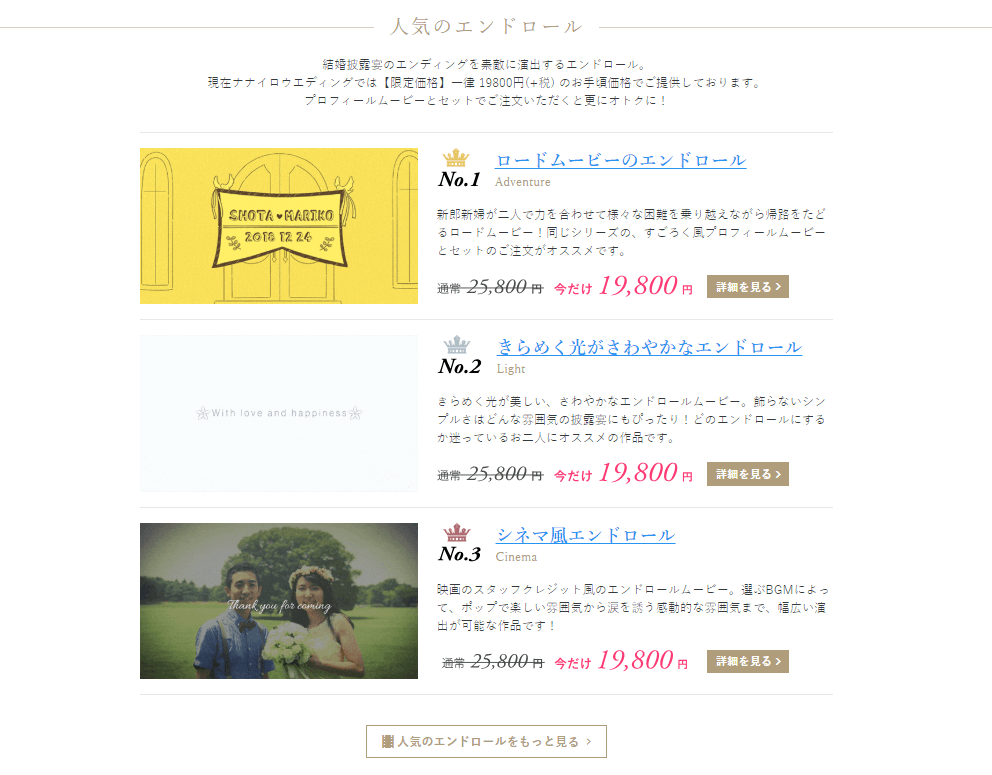Click the gold crown icon above No.1
The image size is (992, 775).
click(456, 158)
